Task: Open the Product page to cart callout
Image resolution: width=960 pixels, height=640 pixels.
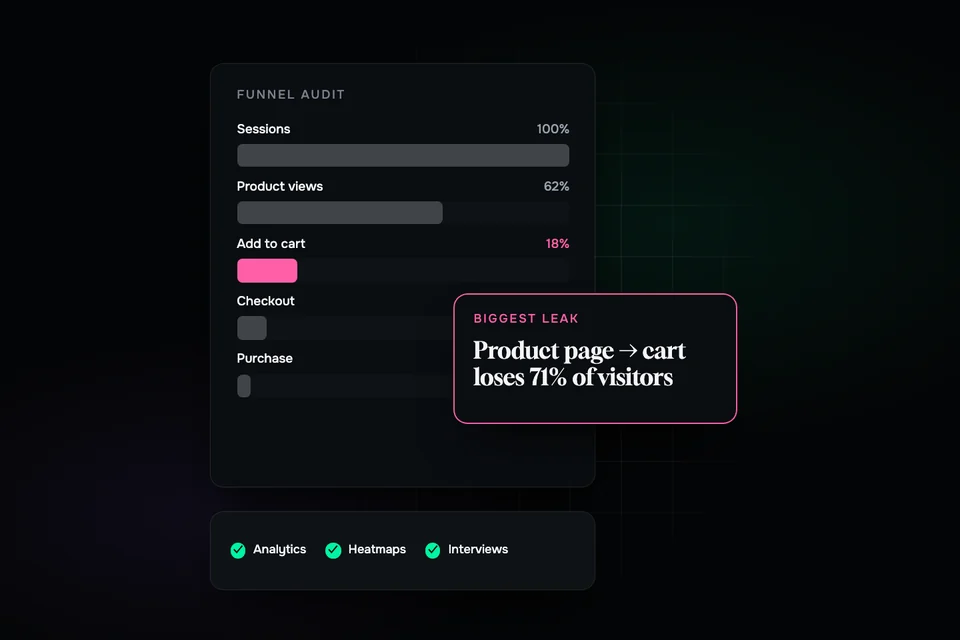Action: tap(595, 358)
